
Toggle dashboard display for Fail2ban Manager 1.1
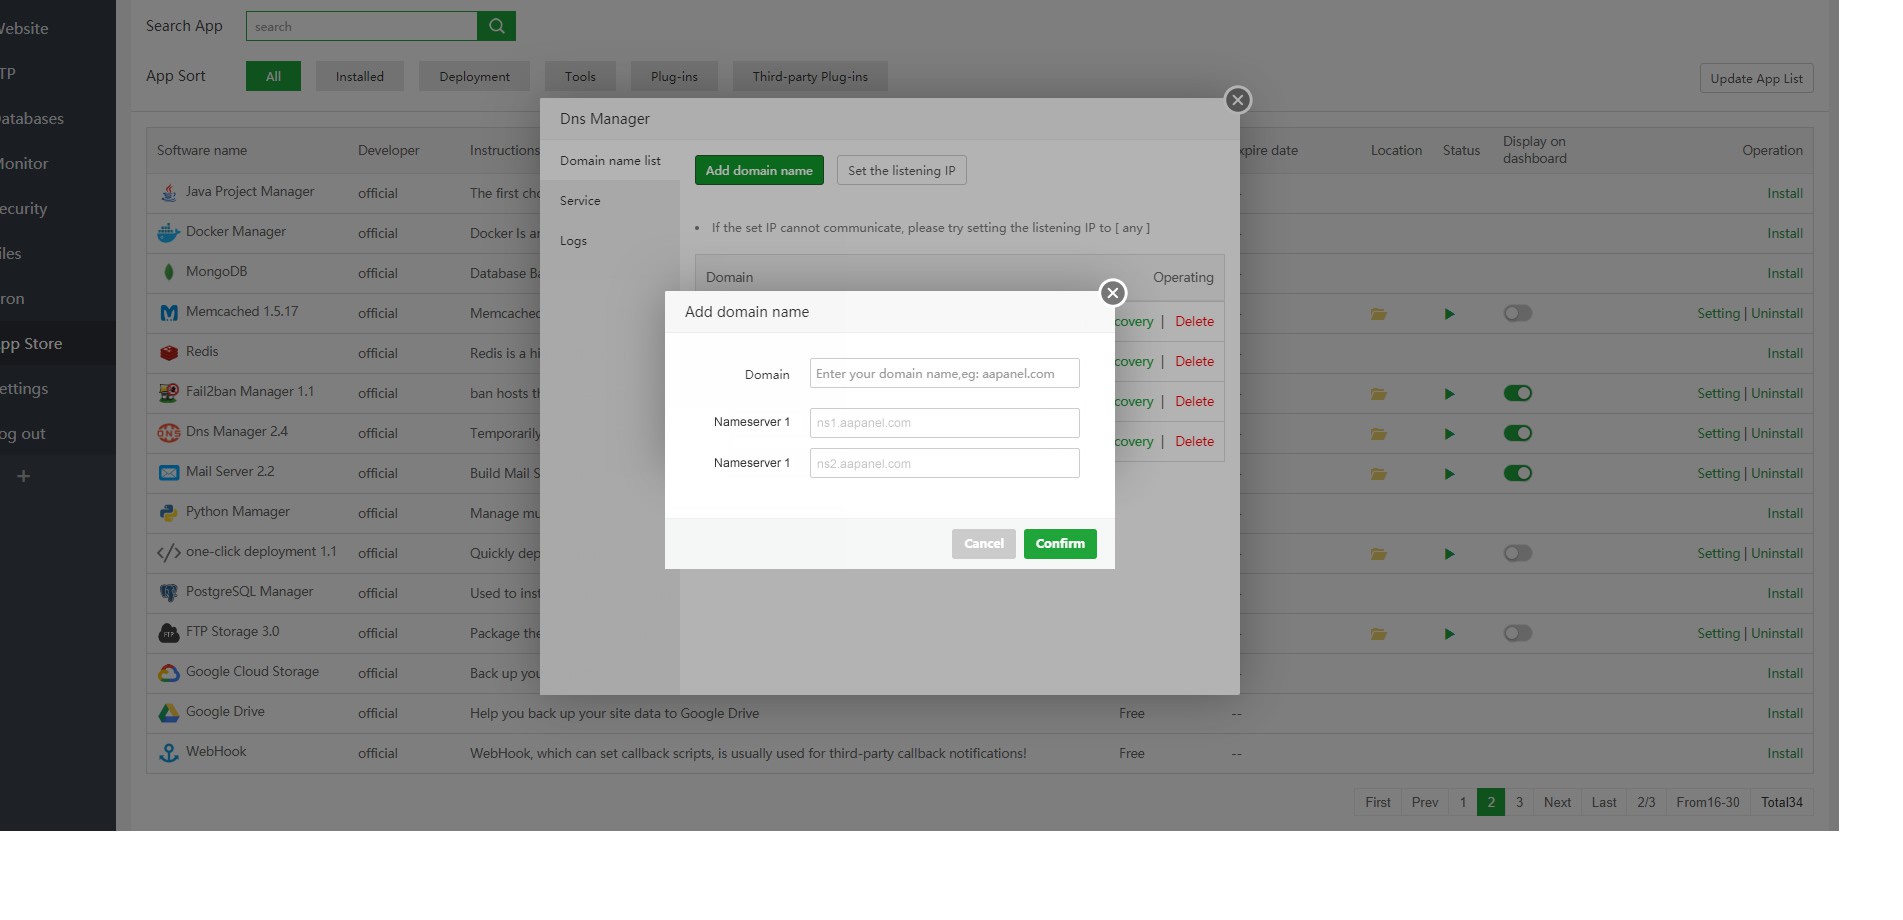coord(1517,394)
